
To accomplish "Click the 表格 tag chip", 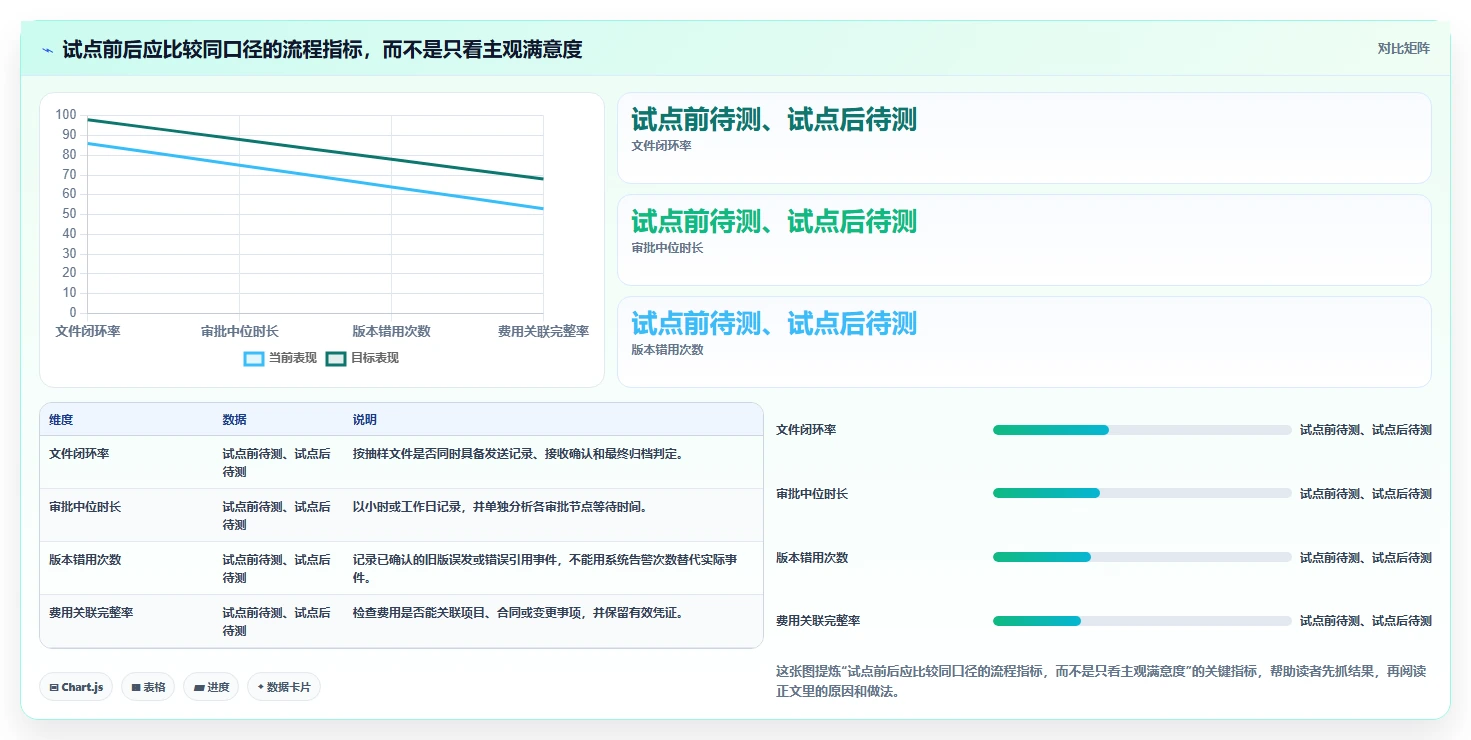I will [x=148, y=687].
